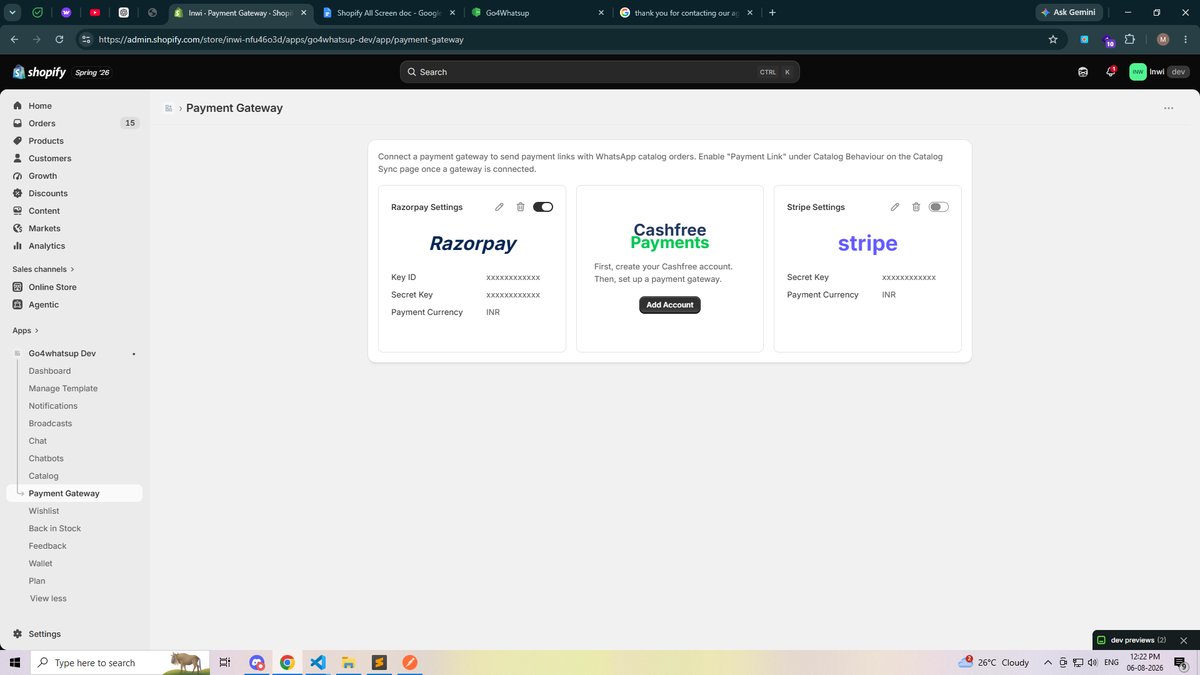Click the Shopify logo
The width and height of the screenshot is (1200, 675).
[39, 72]
